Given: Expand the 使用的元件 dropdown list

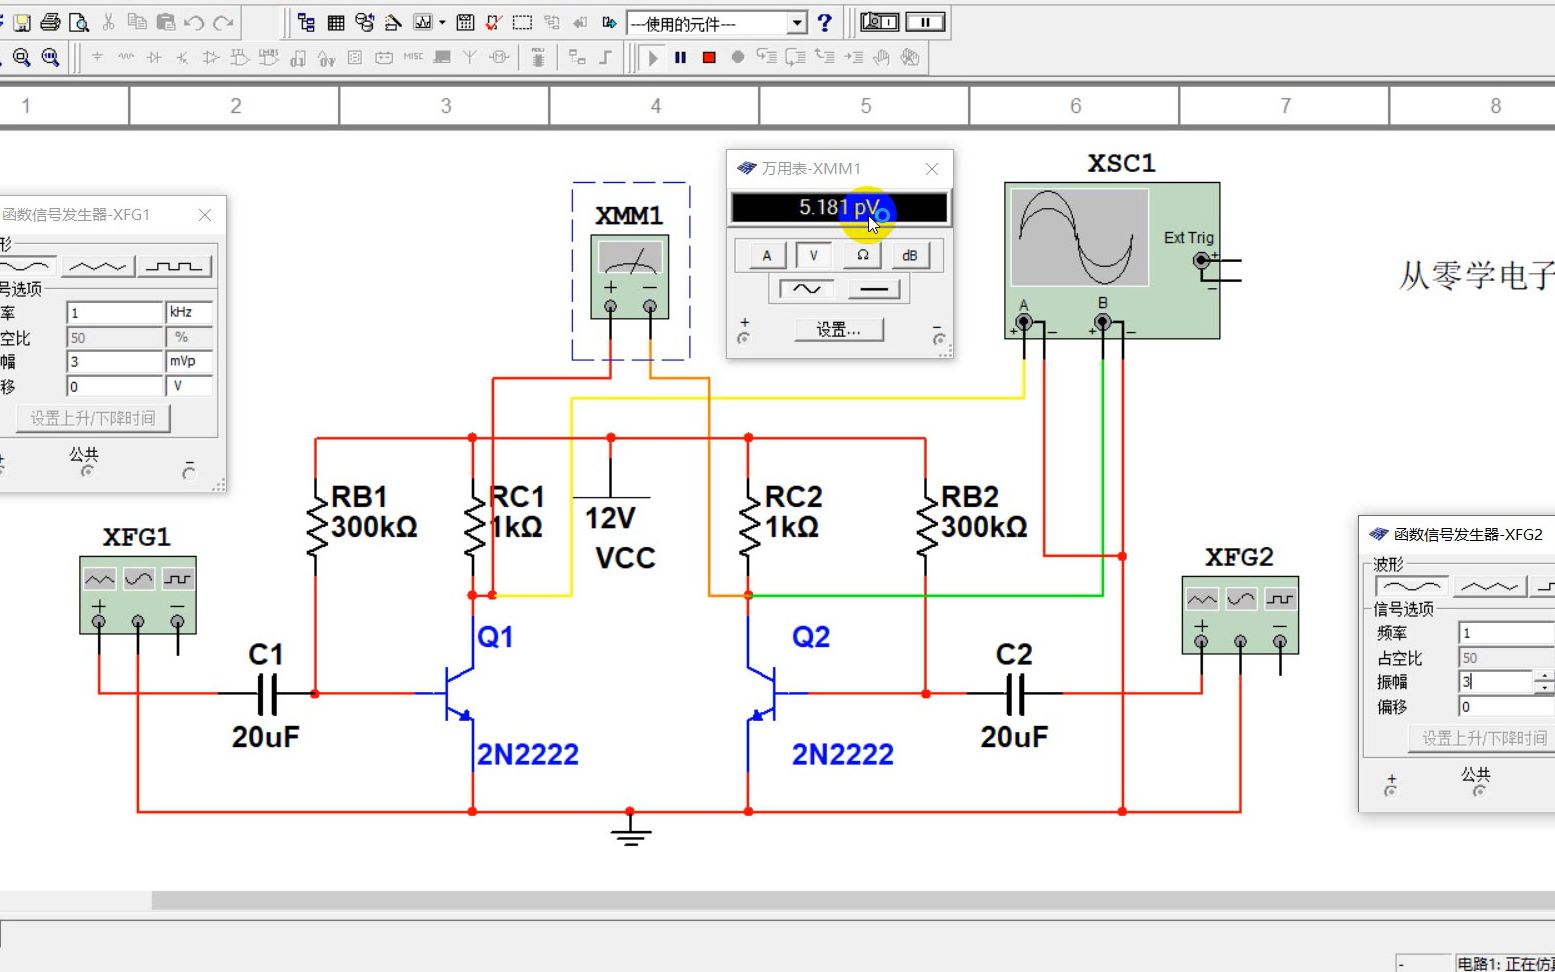Looking at the screenshot, I should pos(797,23).
